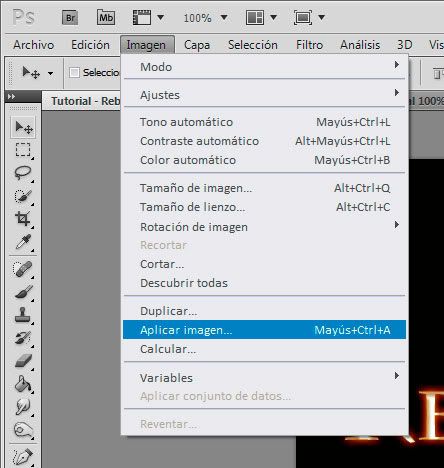The width and height of the screenshot is (444, 468).
Task: Choose the Quick Selection tool
Action: (x=23, y=196)
